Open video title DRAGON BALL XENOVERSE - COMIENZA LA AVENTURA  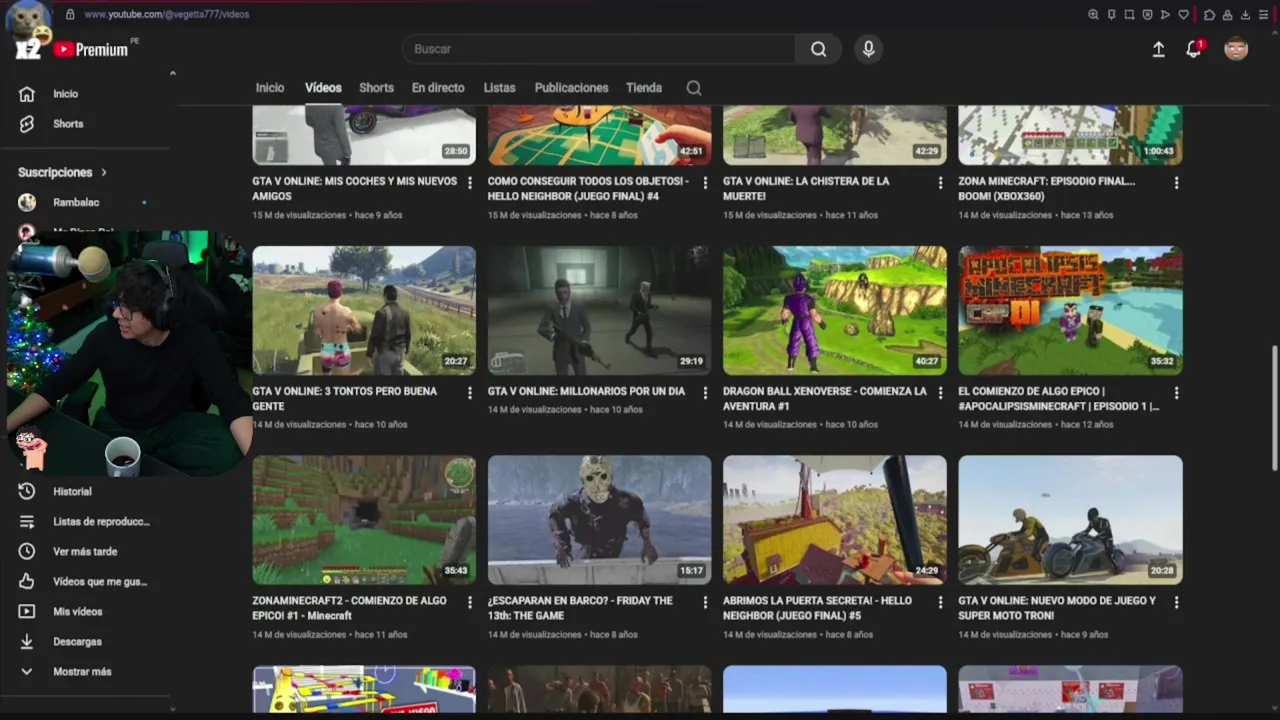point(824,399)
